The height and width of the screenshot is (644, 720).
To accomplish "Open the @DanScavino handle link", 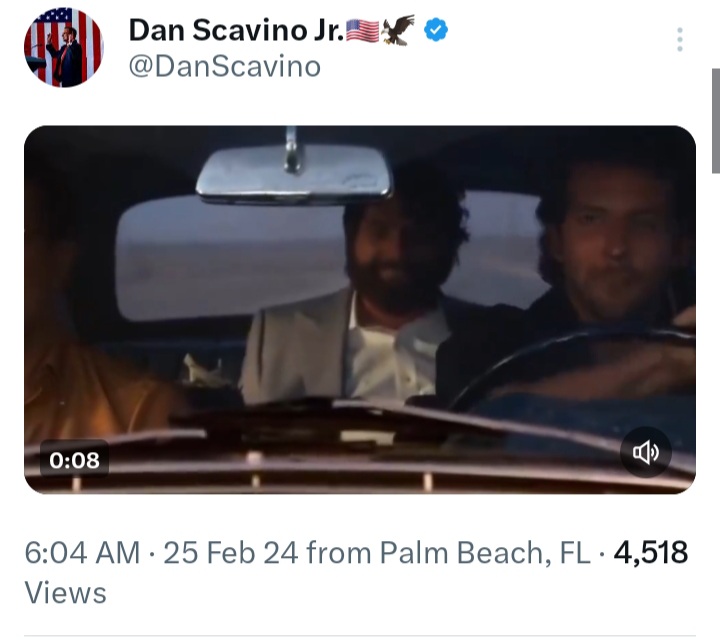I will [x=225, y=67].
